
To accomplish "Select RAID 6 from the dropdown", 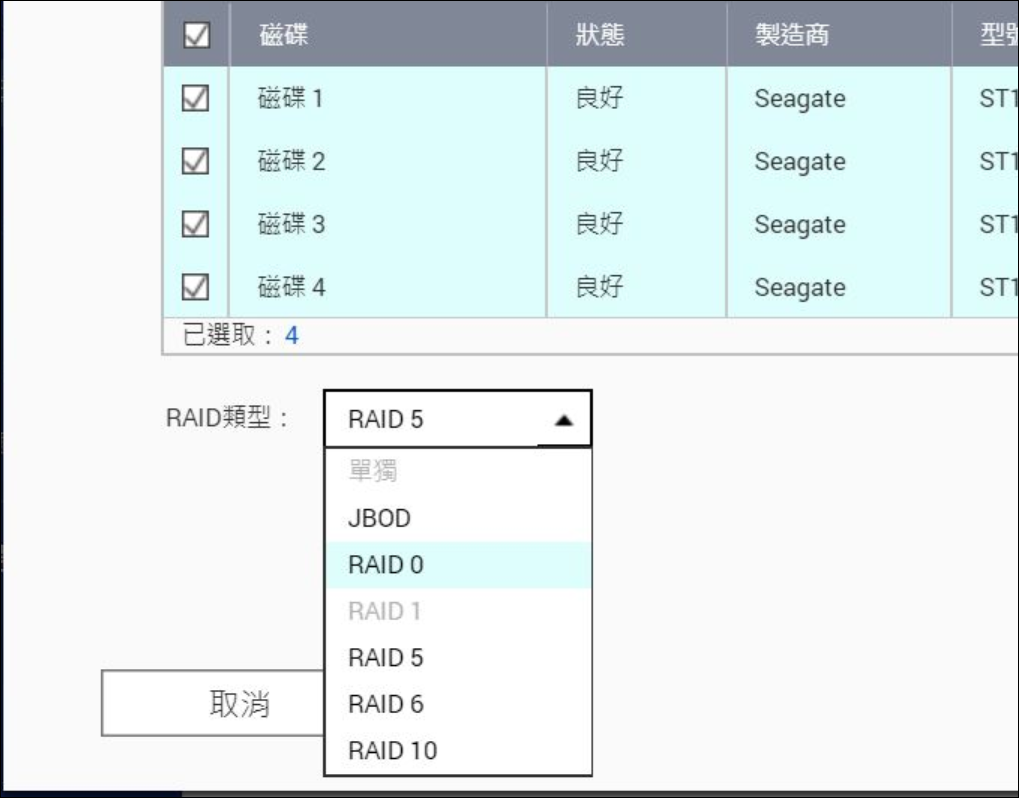I will (x=386, y=704).
